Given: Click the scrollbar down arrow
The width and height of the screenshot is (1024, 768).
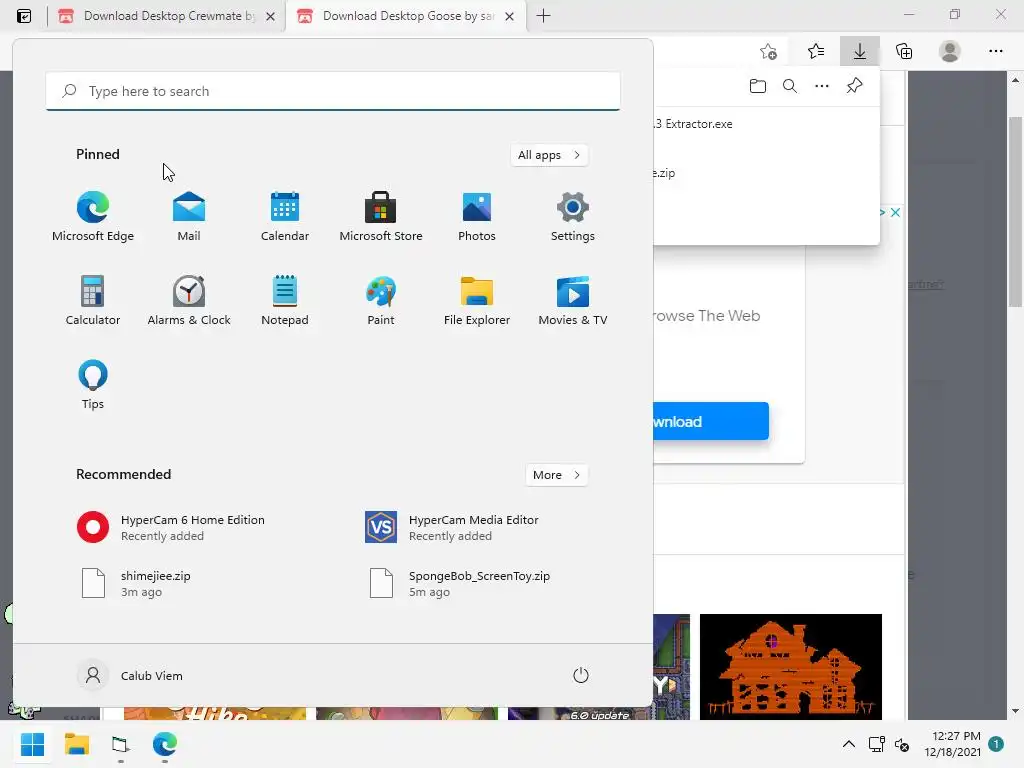Looking at the screenshot, I should click(1015, 711).
